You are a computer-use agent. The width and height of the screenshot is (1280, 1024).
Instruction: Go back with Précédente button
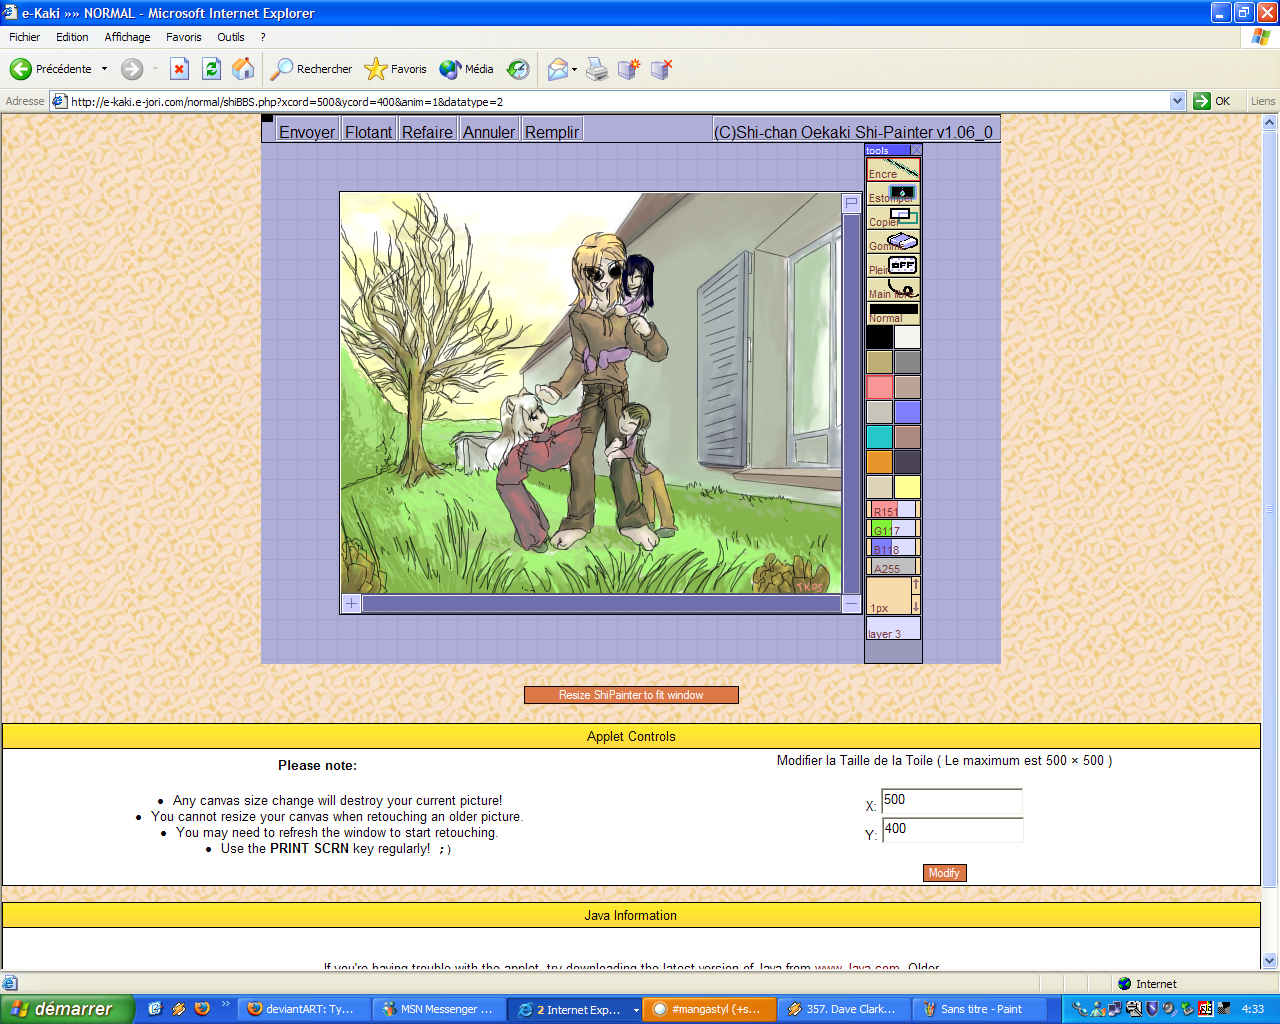[x=52, y=69]
